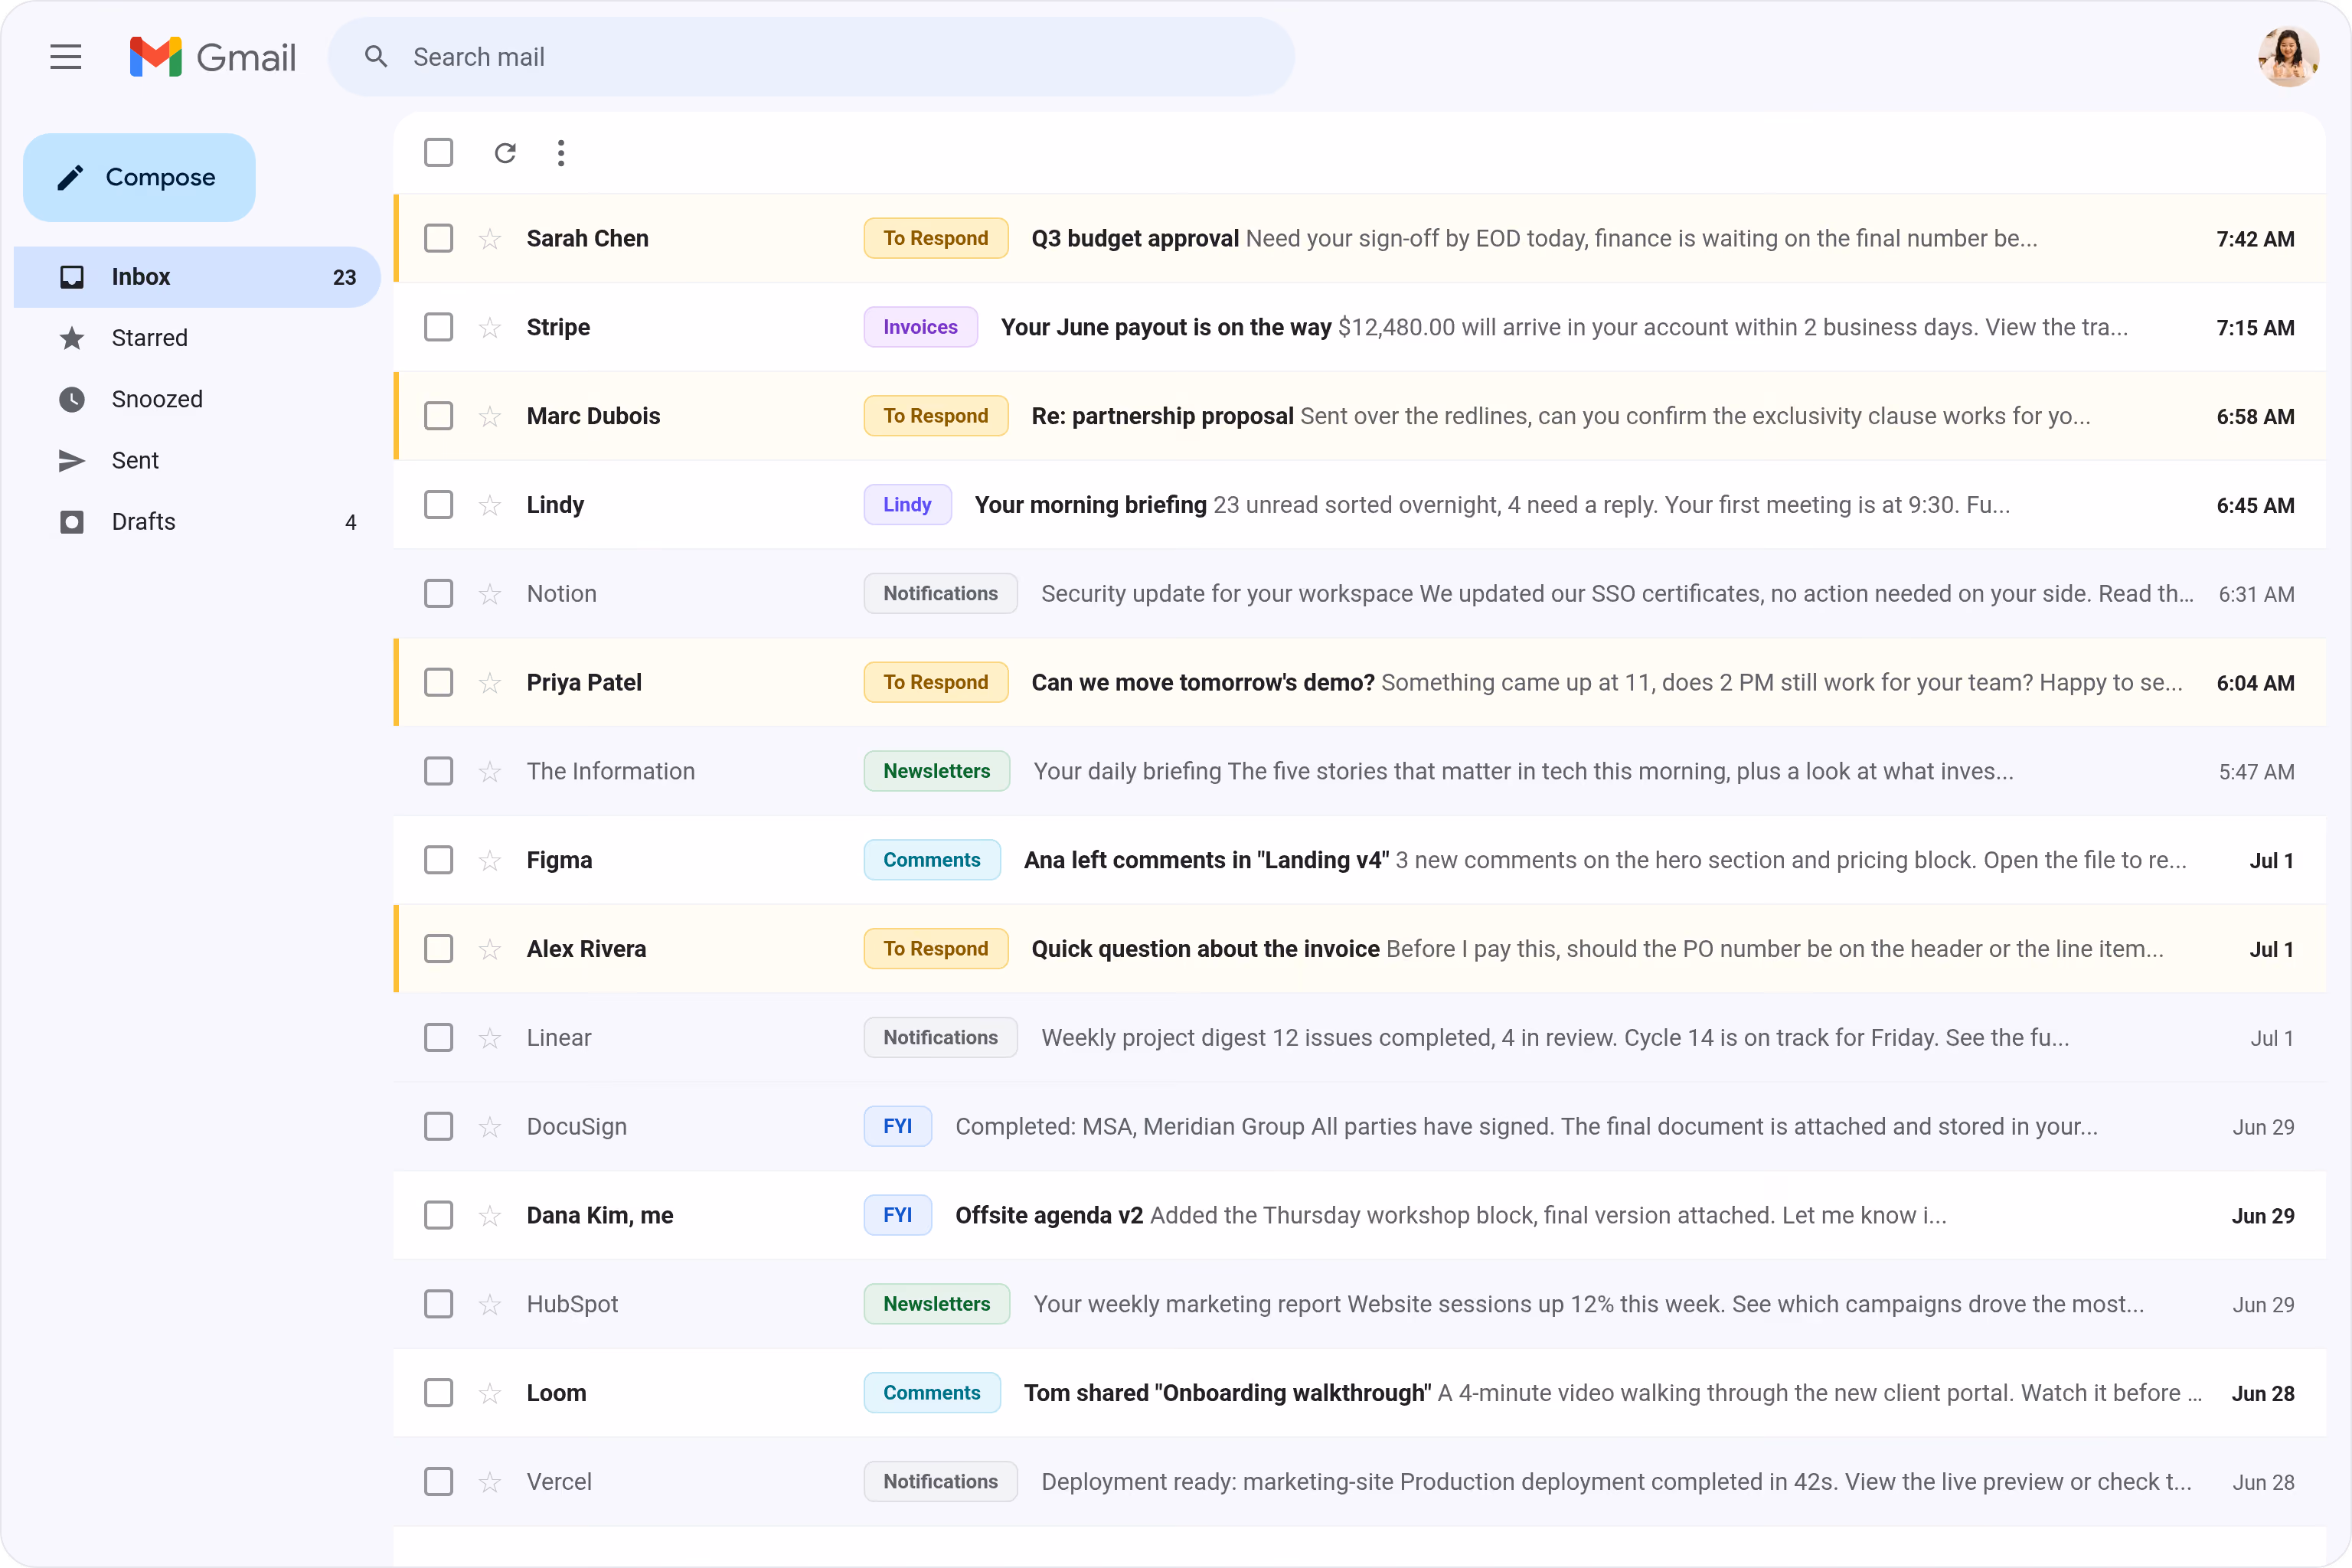The width and height of the screenshot is (2352, 1568).
Task: Star the Alex Rivera invoice email
Action: pos(490,949)
